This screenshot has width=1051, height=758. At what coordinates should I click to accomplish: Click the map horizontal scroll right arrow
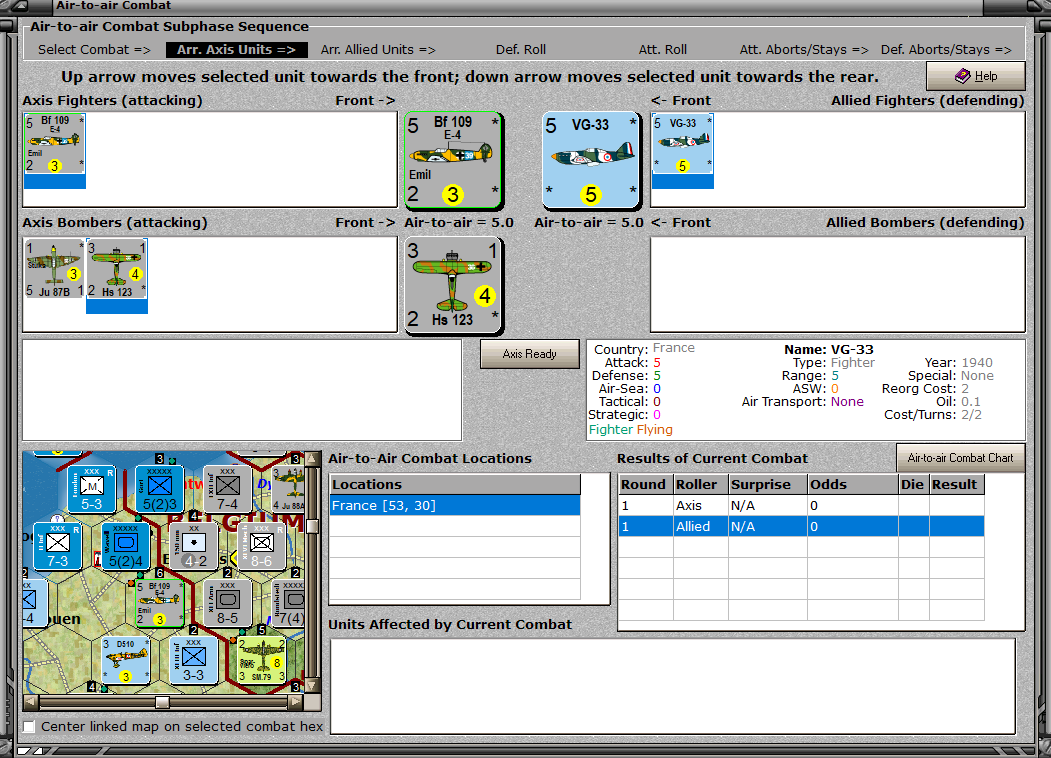(296, 702)
